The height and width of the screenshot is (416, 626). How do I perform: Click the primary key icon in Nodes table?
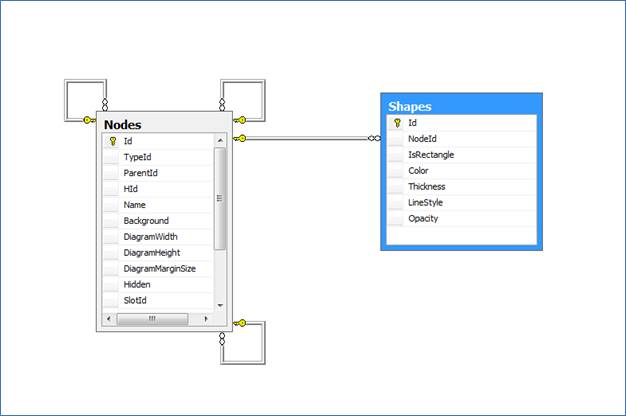(111, 141)
